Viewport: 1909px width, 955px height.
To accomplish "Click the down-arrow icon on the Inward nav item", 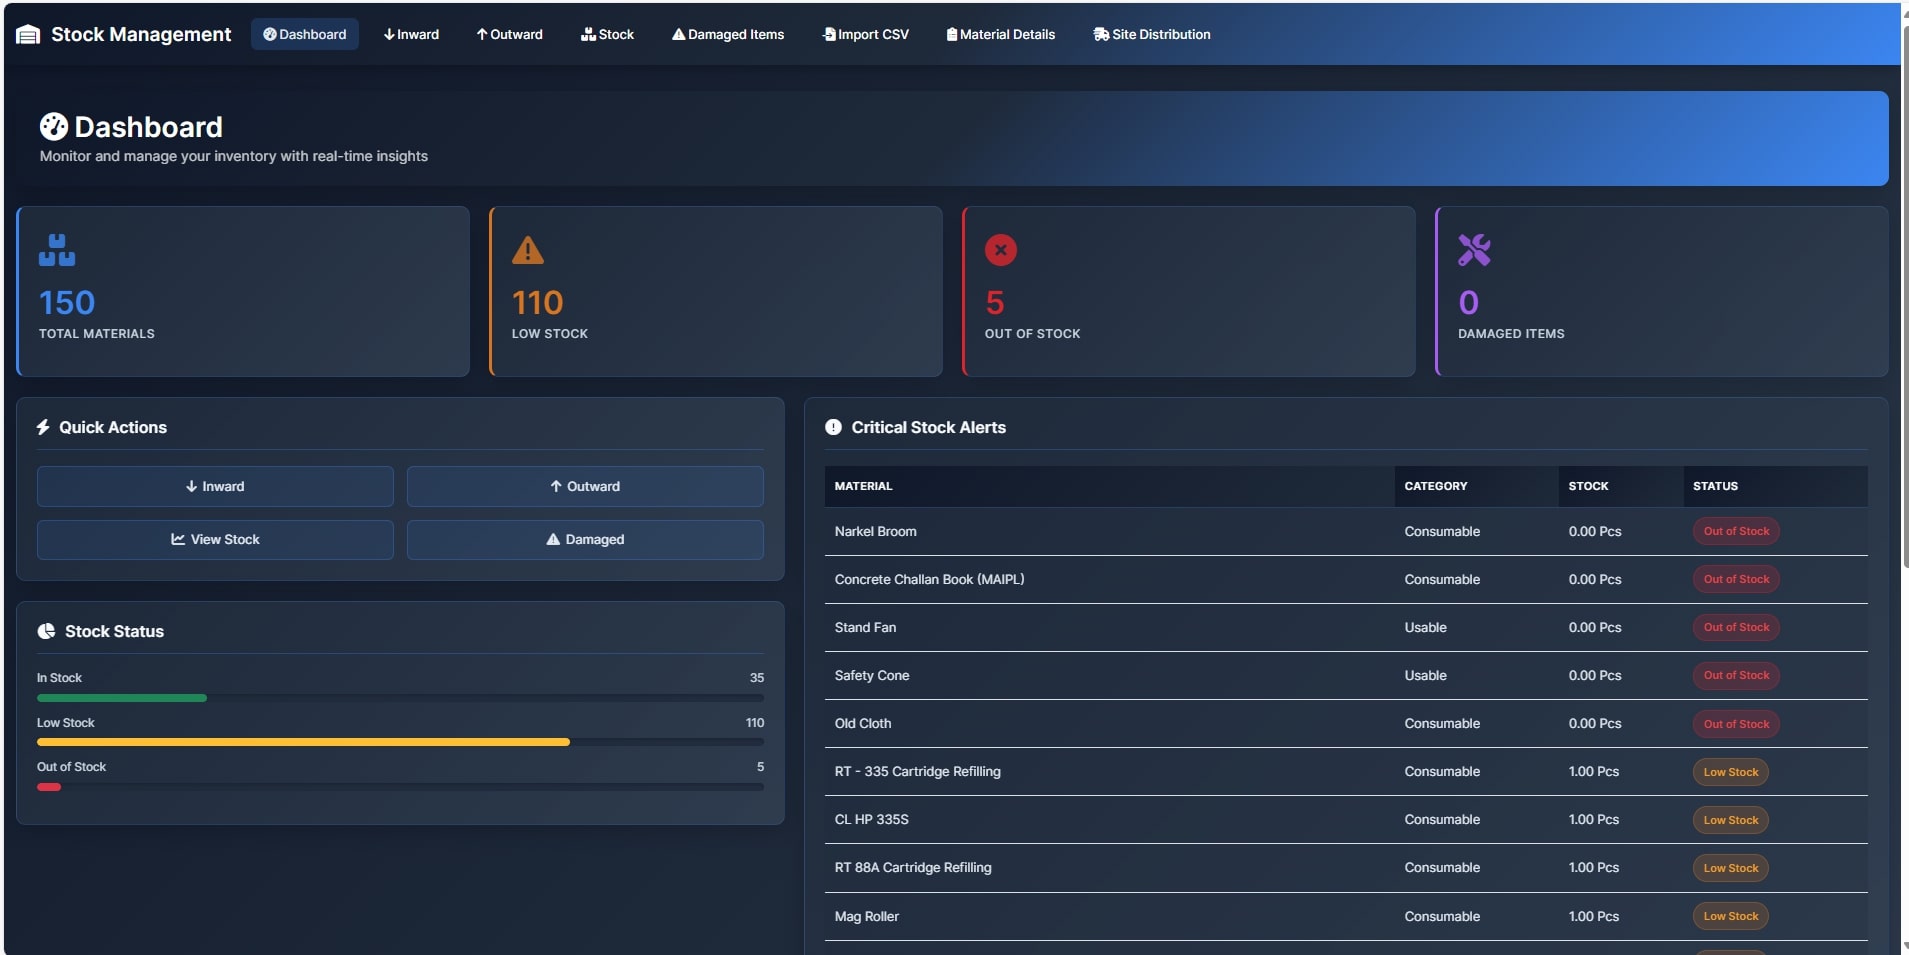I will pyautogui.click(x=388, y=33).
